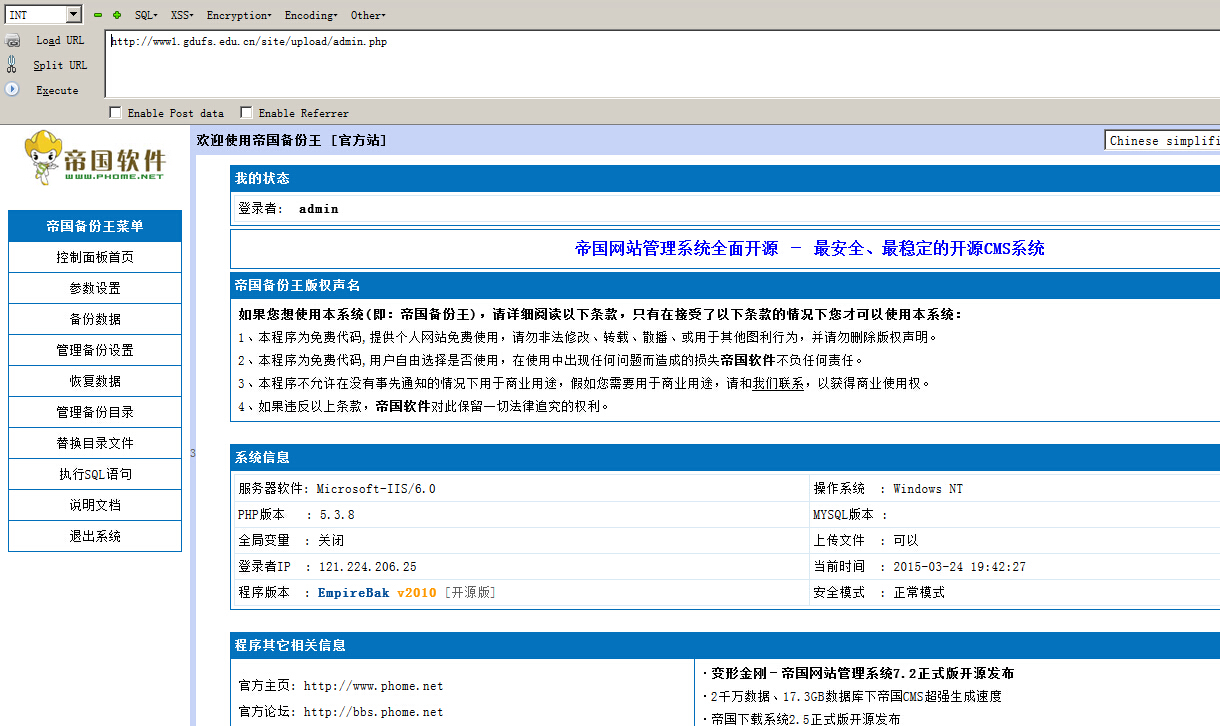The height and width of the screenshot is (726, 1220).
Task: Open 替换目录文件 menu item
Action: (x=95, y=443)
